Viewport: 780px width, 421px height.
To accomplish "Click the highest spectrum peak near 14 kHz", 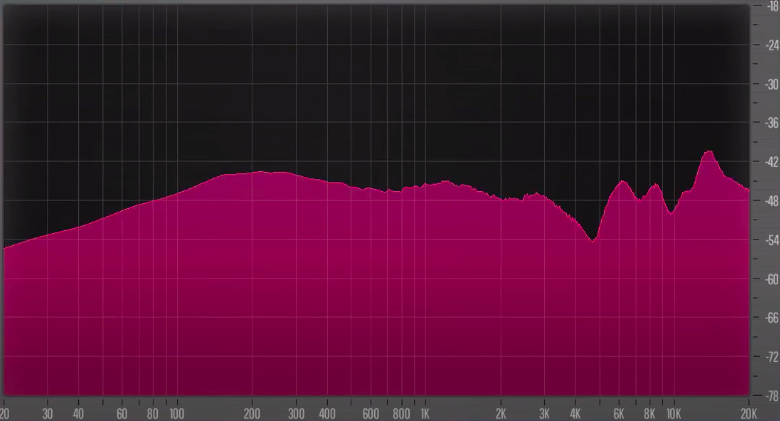I will tap(709, 152).
